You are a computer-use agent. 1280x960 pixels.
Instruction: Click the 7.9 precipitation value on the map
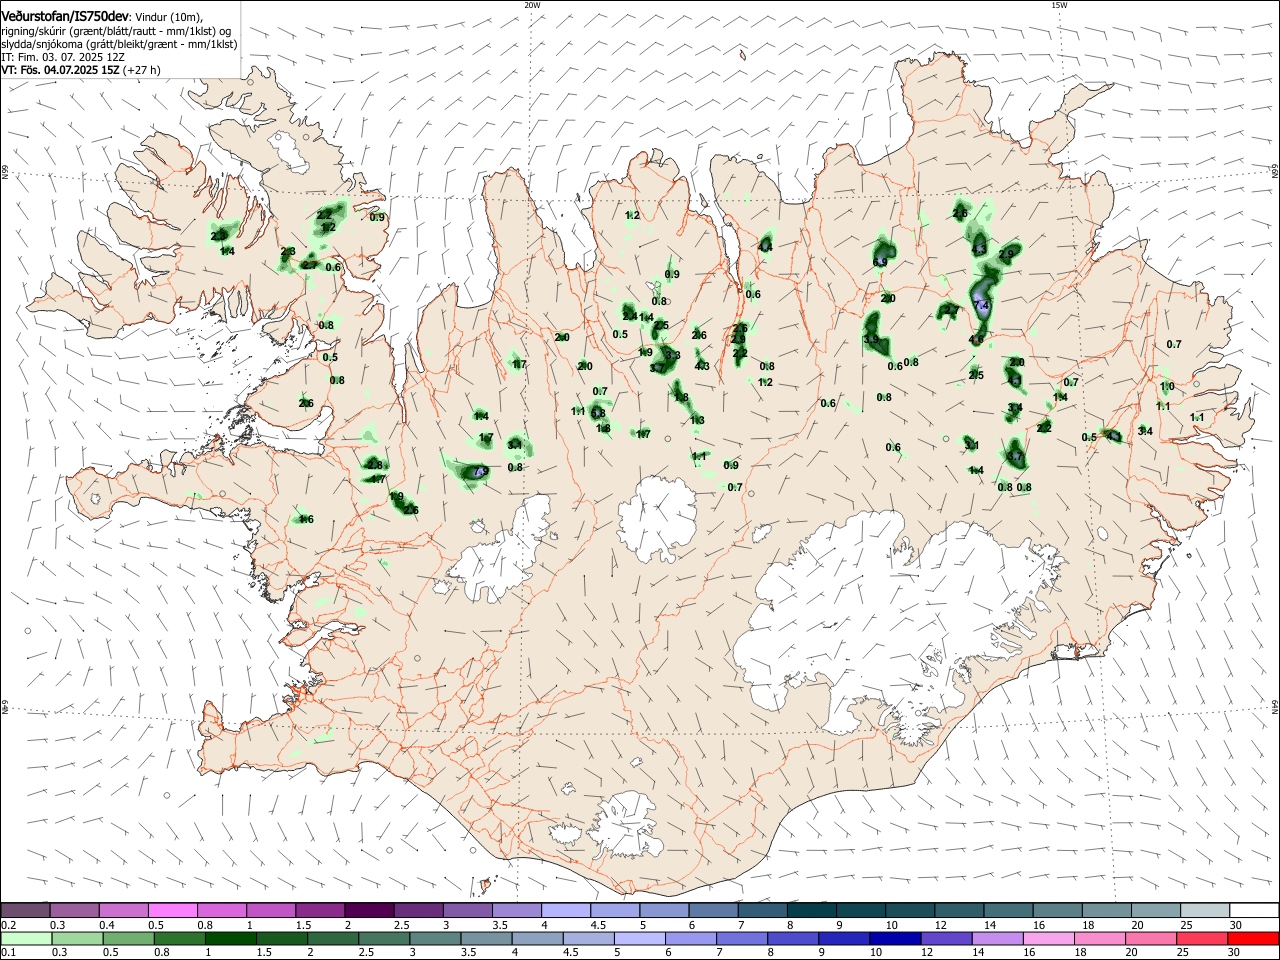[480, 471]
